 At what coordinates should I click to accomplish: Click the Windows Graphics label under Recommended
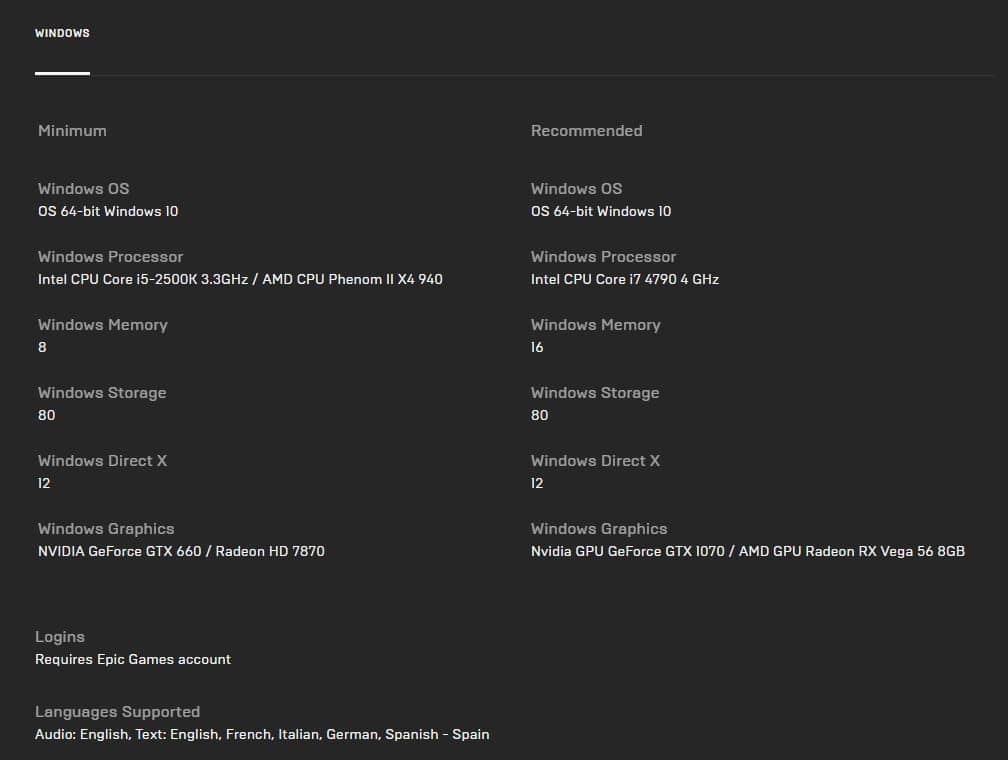(598, 529)
